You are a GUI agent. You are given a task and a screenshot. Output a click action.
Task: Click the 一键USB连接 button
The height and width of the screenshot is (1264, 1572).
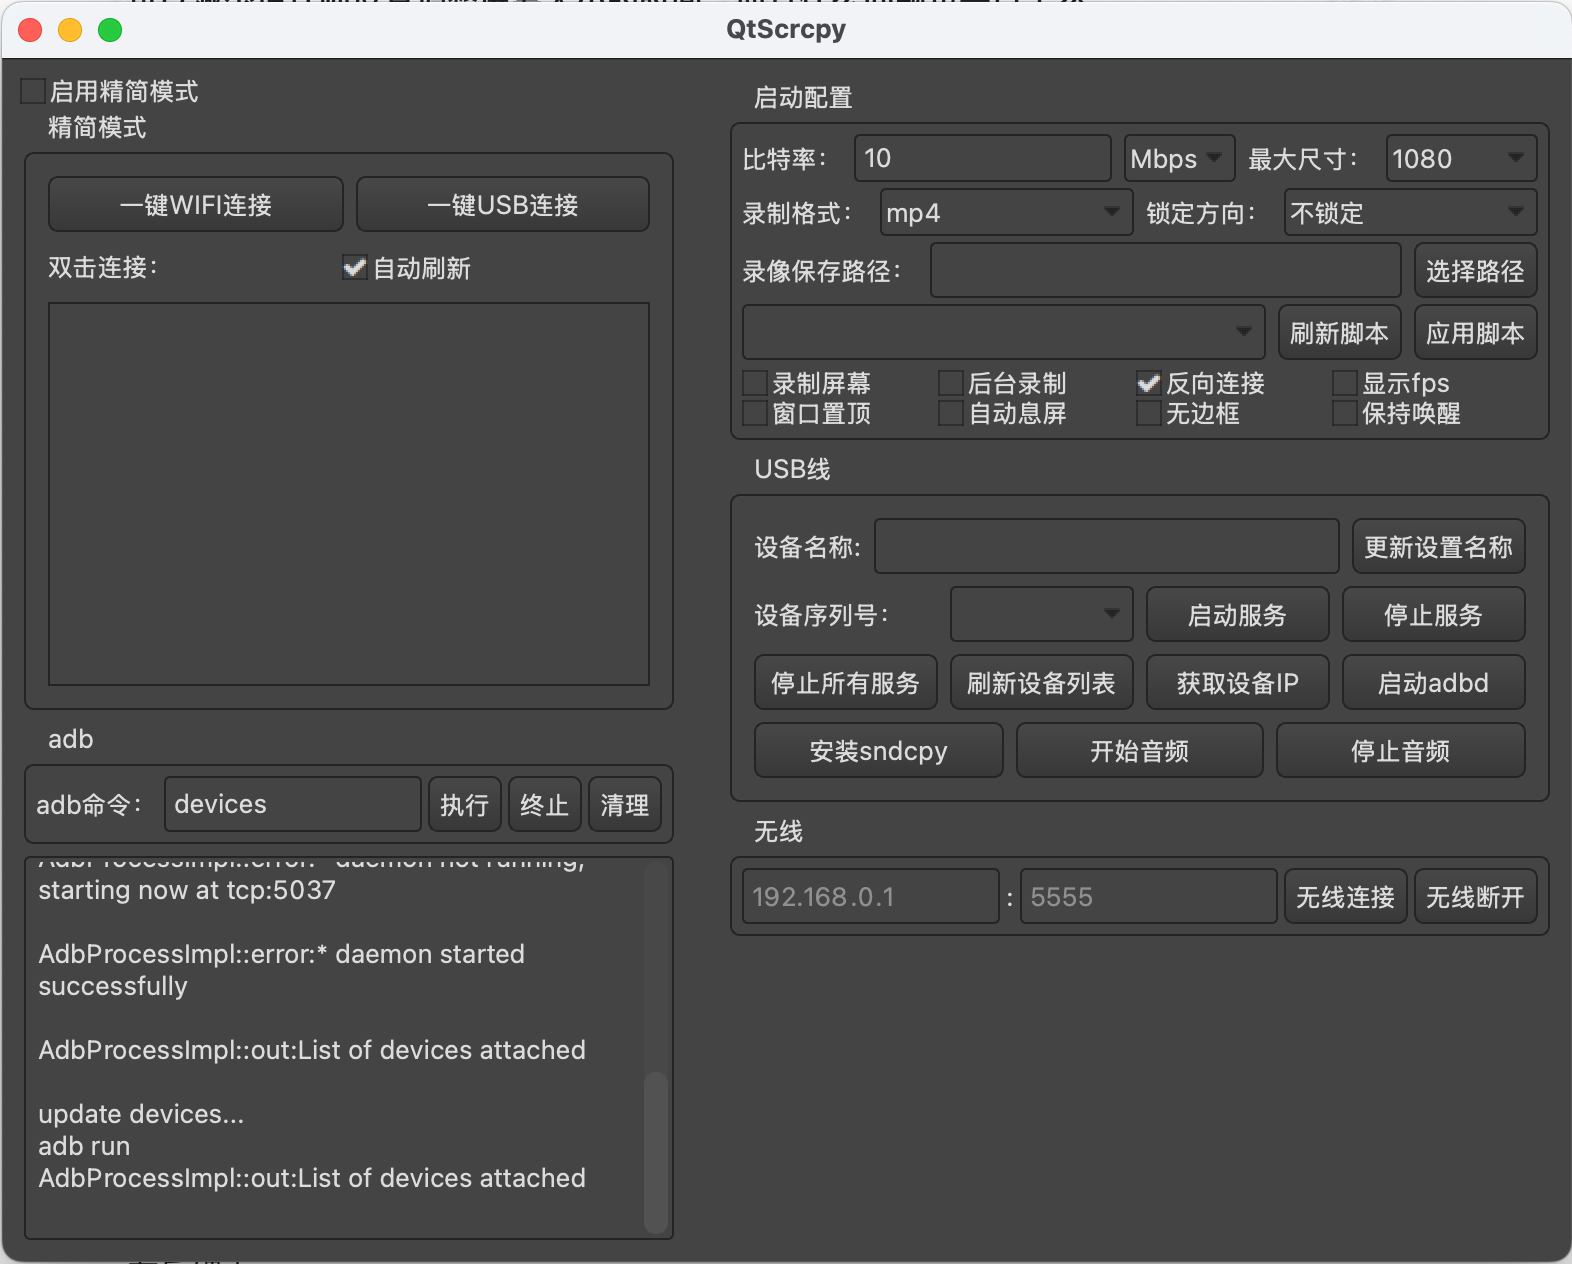click(503, 205)
